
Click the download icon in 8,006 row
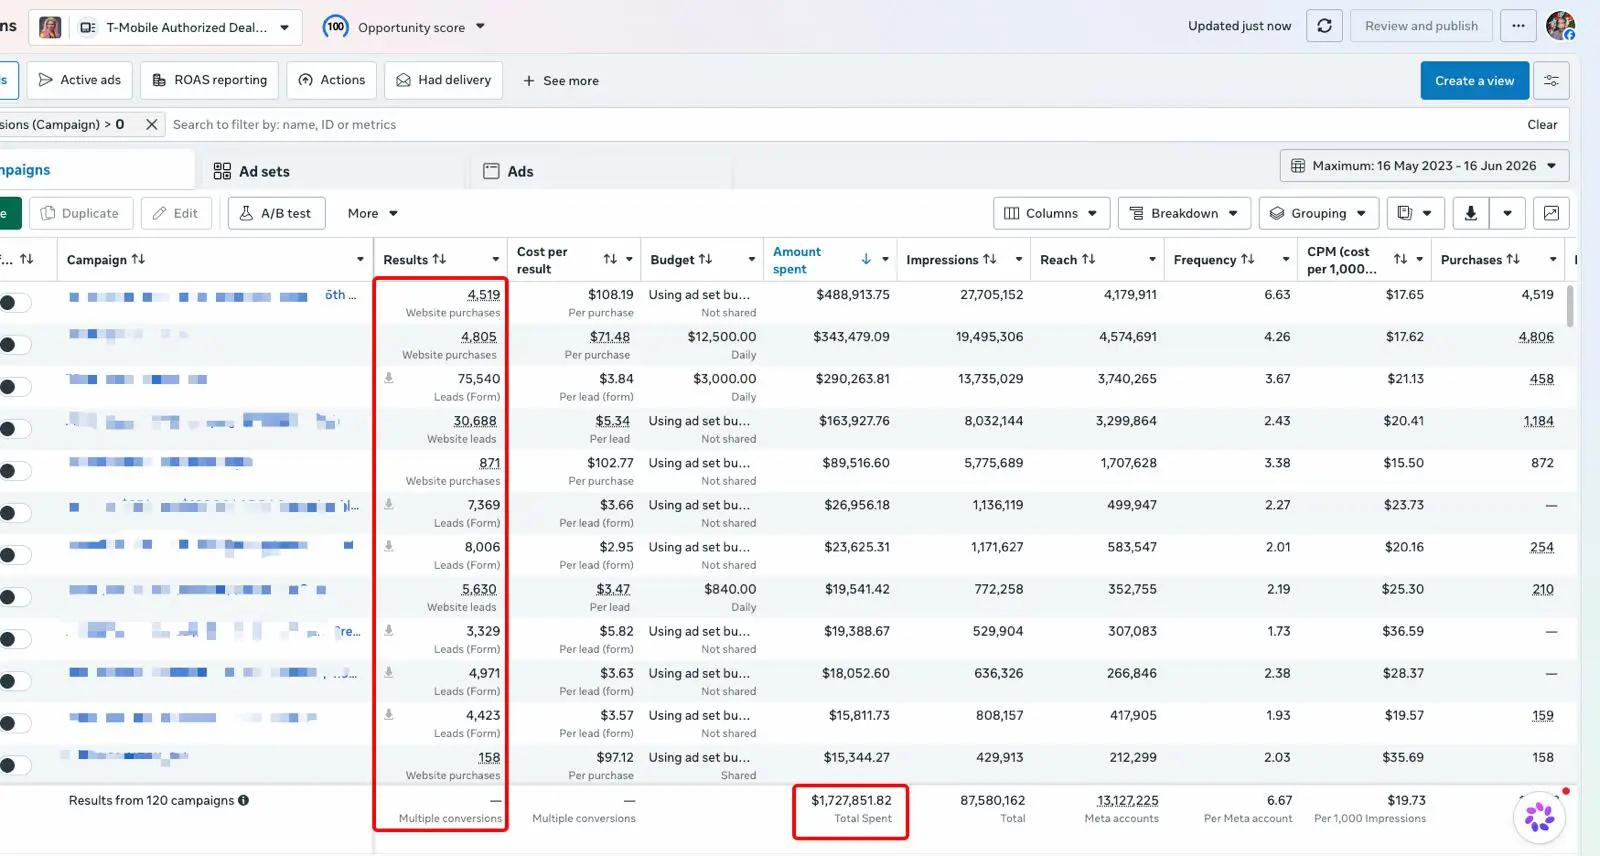(x=389, y=546)
